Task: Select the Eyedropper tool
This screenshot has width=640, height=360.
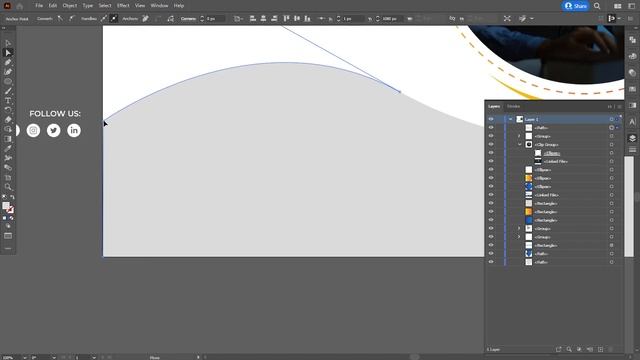Action: pyautogui.click(x=8, y=149)
